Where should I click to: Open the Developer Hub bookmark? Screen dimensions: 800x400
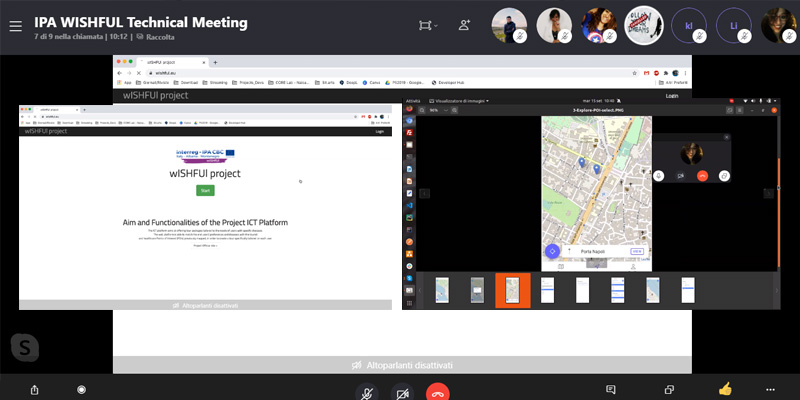[448, 82]
